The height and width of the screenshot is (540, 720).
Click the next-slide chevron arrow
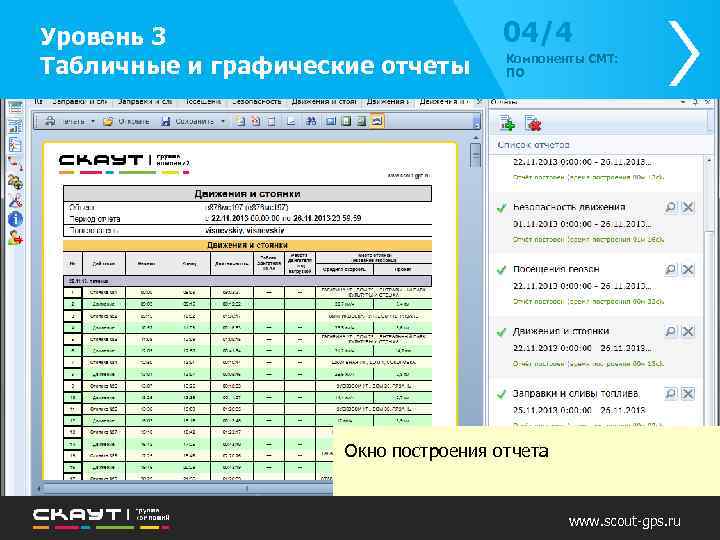(684, 53)
